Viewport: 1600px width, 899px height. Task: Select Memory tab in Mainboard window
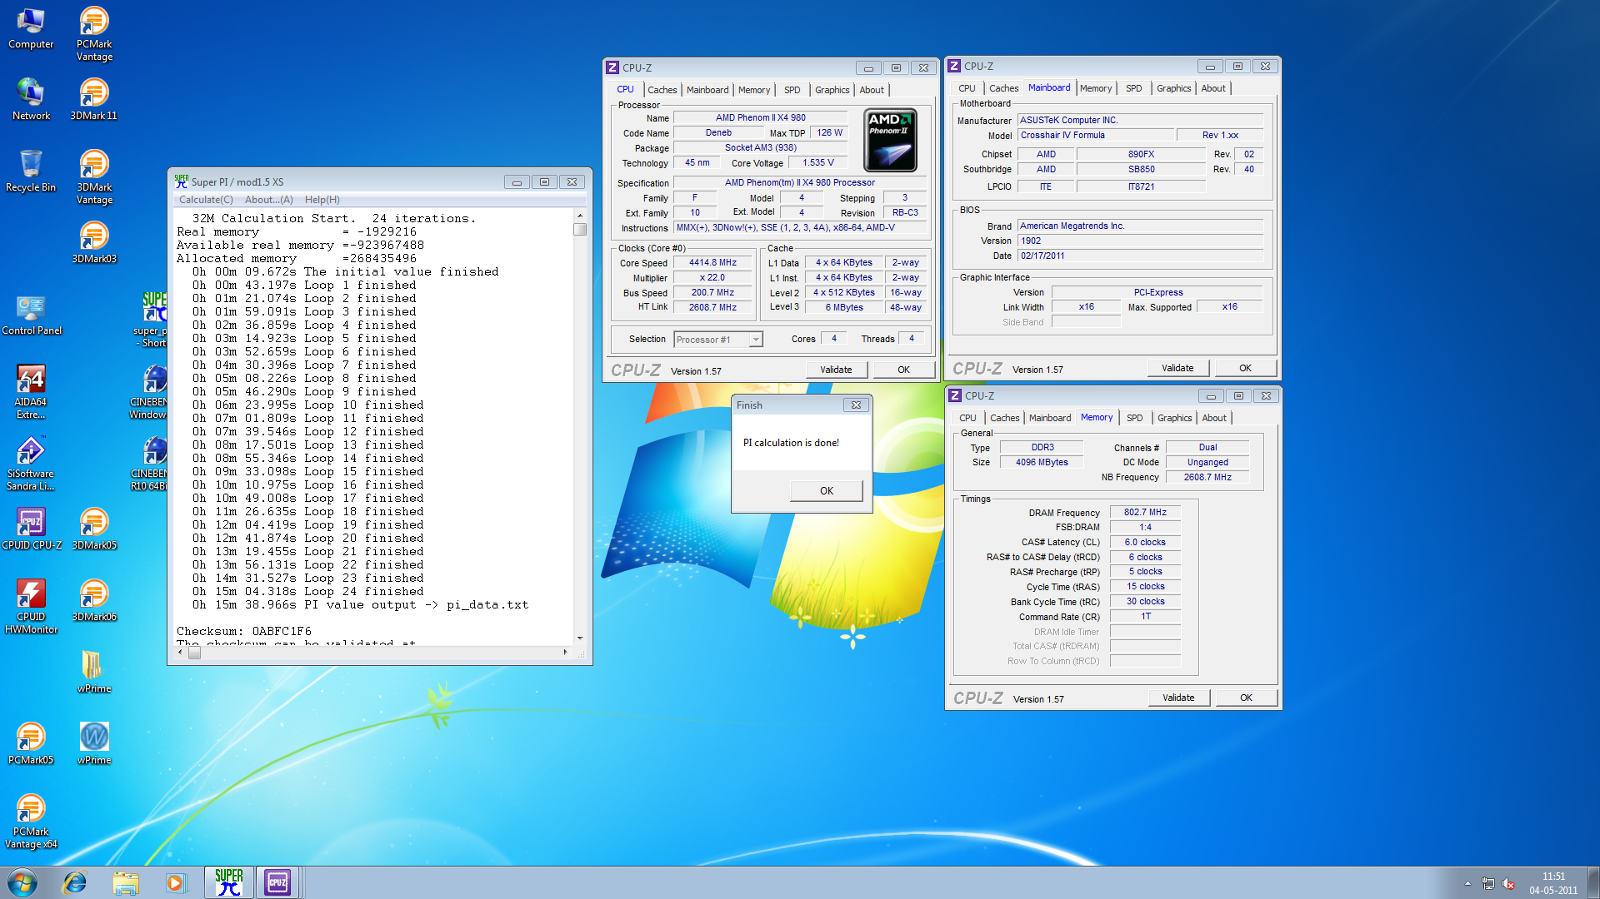(x=1095, y=88)
